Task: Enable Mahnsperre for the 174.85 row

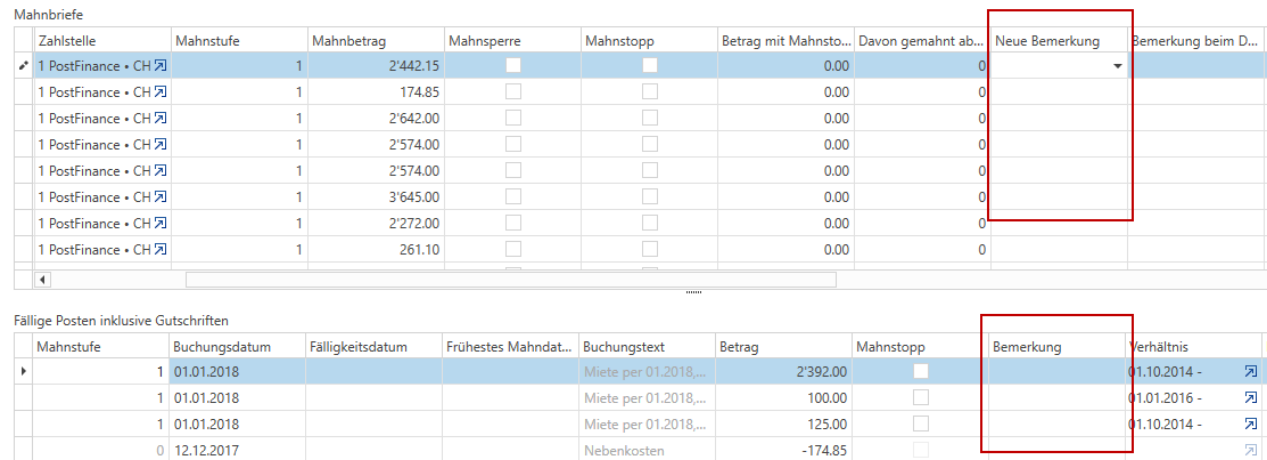Action: pos(513,92)
